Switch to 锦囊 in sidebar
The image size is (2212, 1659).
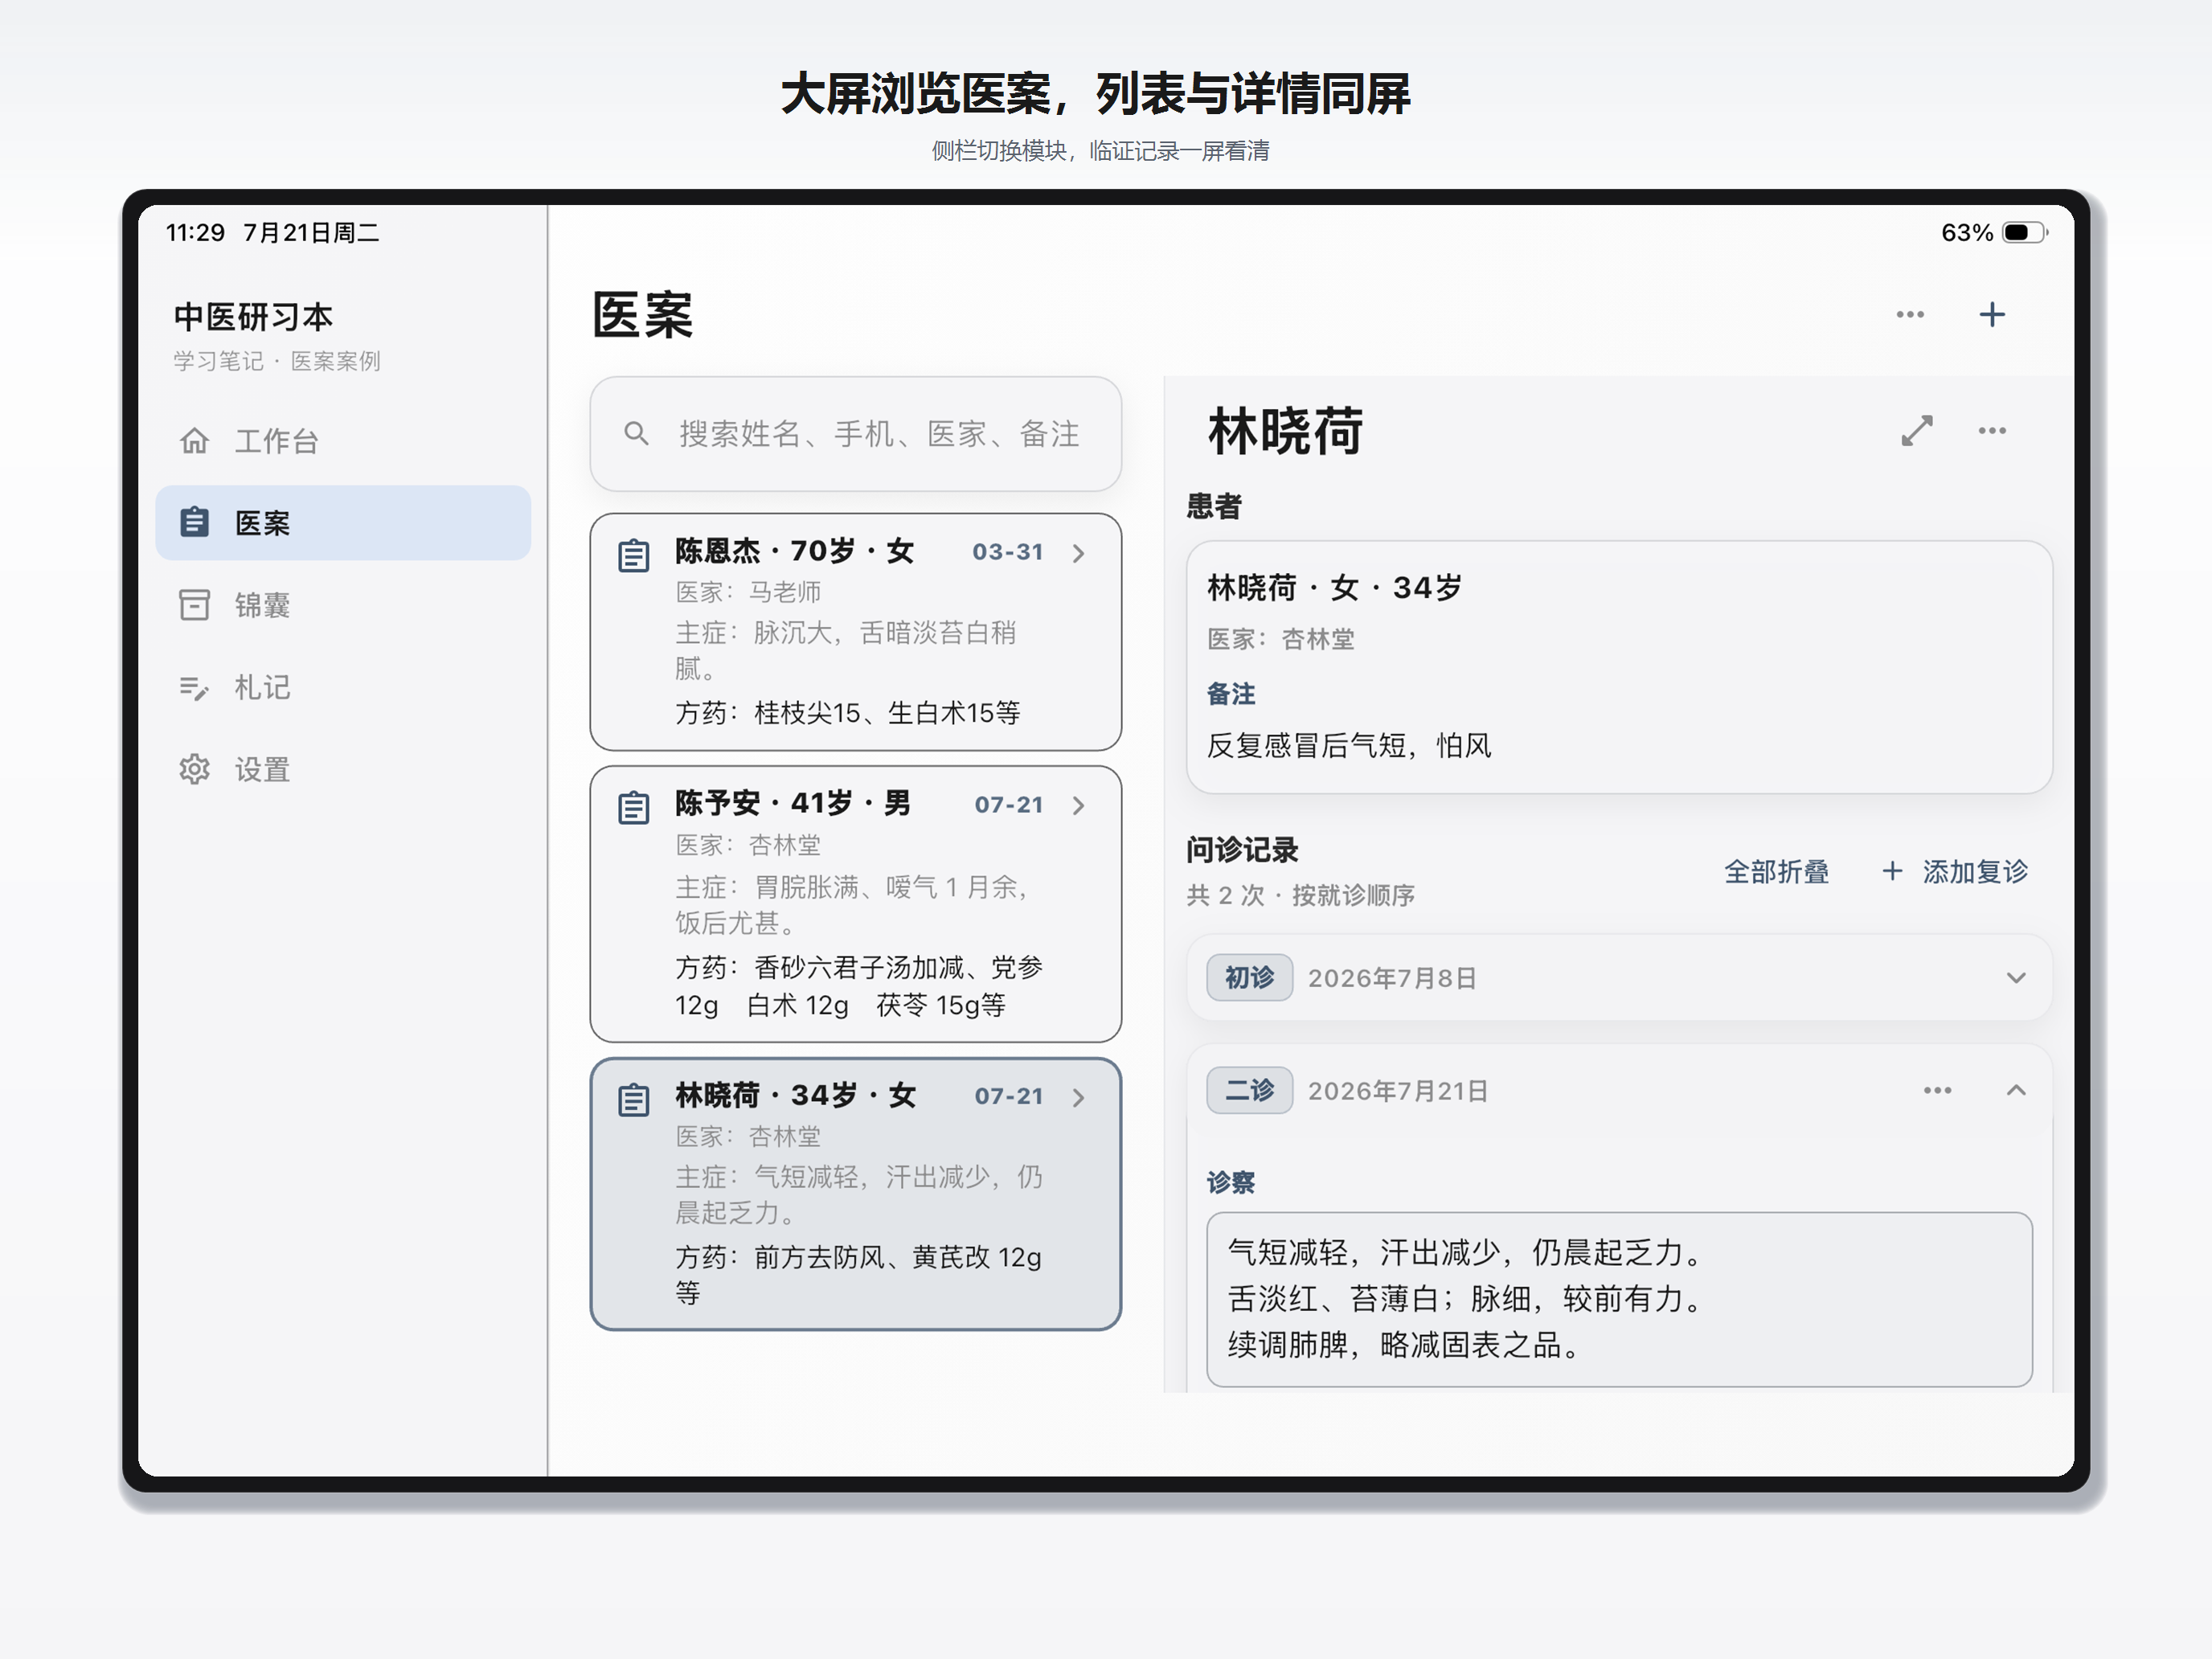(x=343, y=604)
